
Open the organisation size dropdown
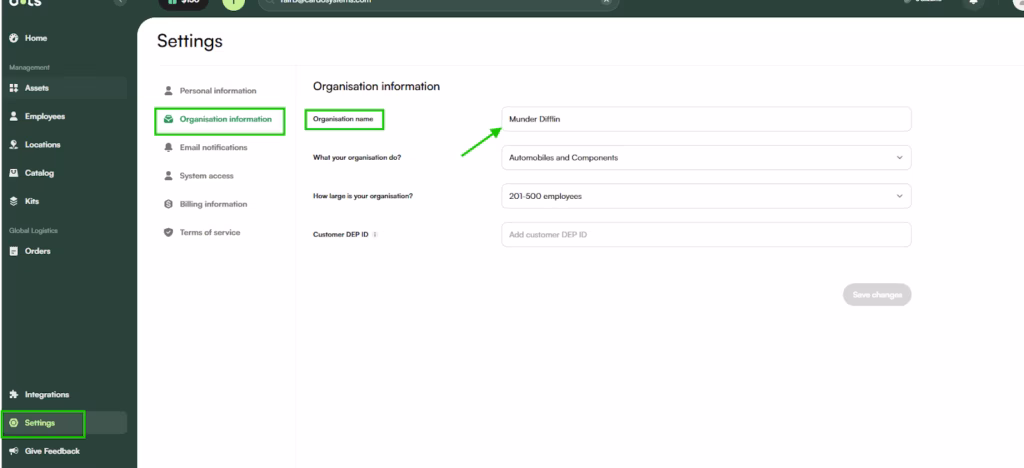point(705,196)
